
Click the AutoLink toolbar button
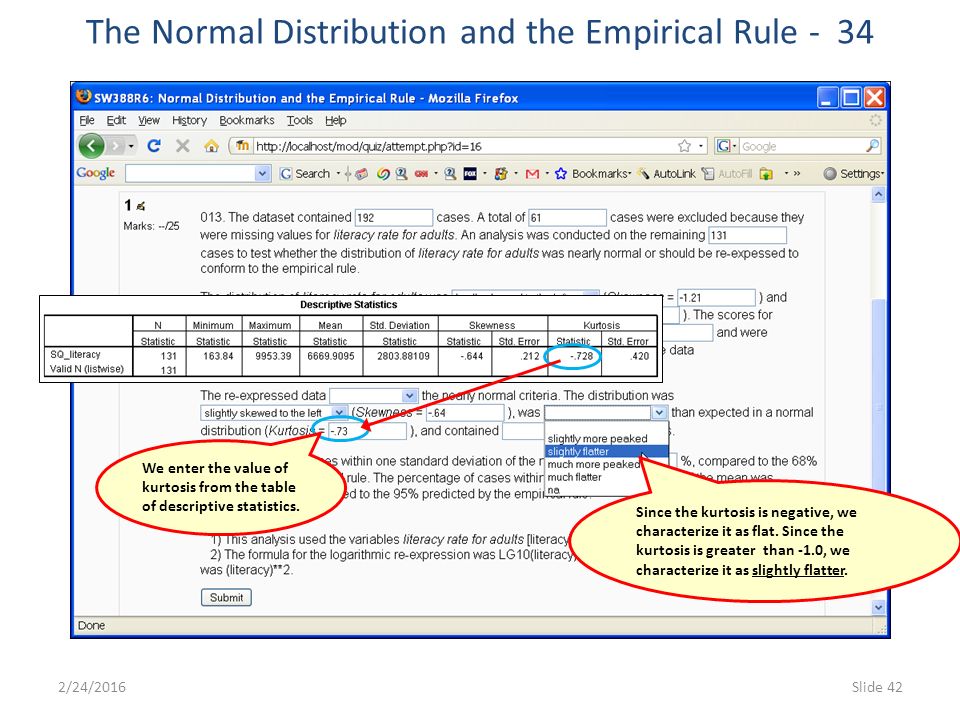click(x=667, y=174)
